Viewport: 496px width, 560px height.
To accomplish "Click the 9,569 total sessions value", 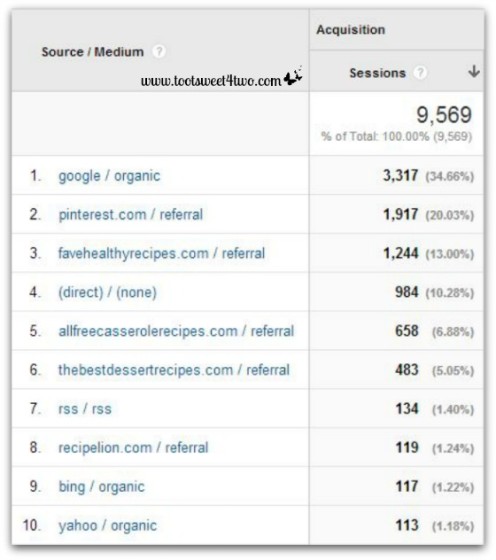I will point(444,115).
